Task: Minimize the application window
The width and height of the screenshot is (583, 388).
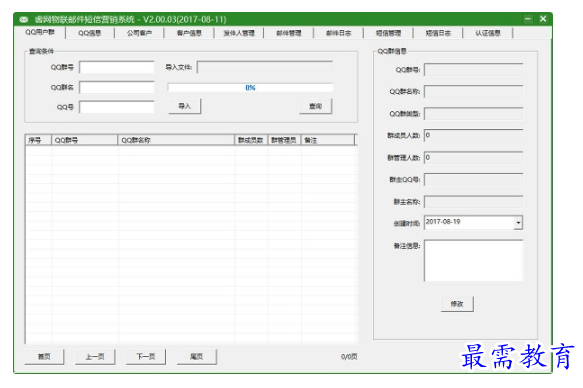Action: coord(528,19)
